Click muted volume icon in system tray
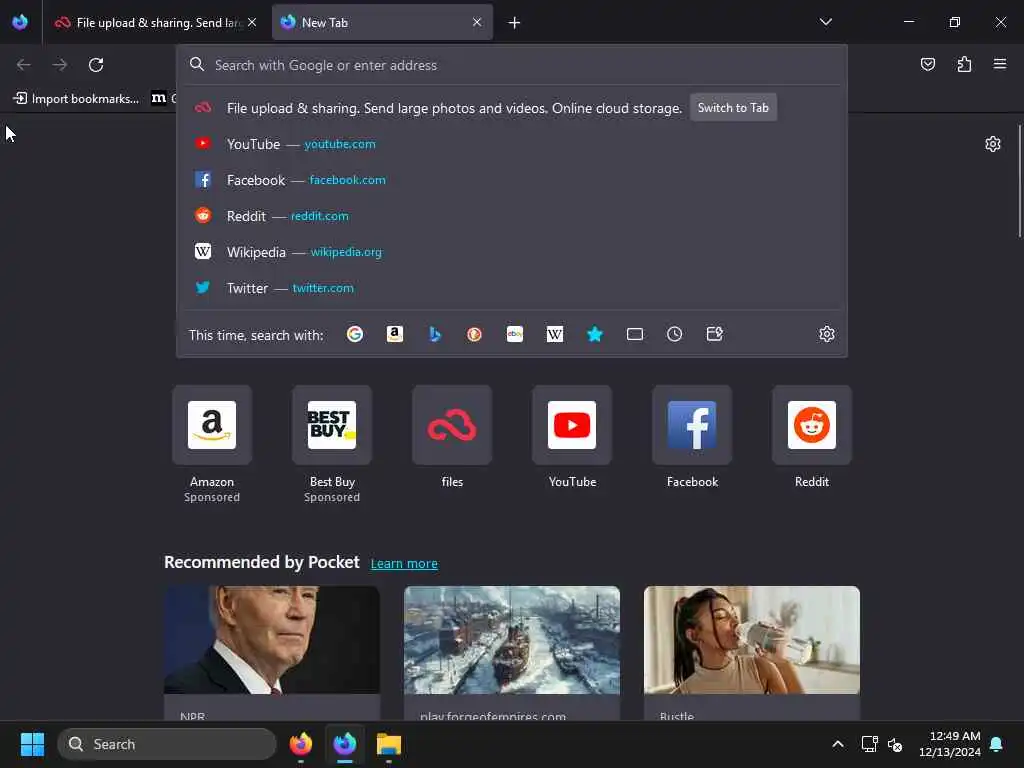The height and width of the screenshot is (768, 1024). [895, 744]
